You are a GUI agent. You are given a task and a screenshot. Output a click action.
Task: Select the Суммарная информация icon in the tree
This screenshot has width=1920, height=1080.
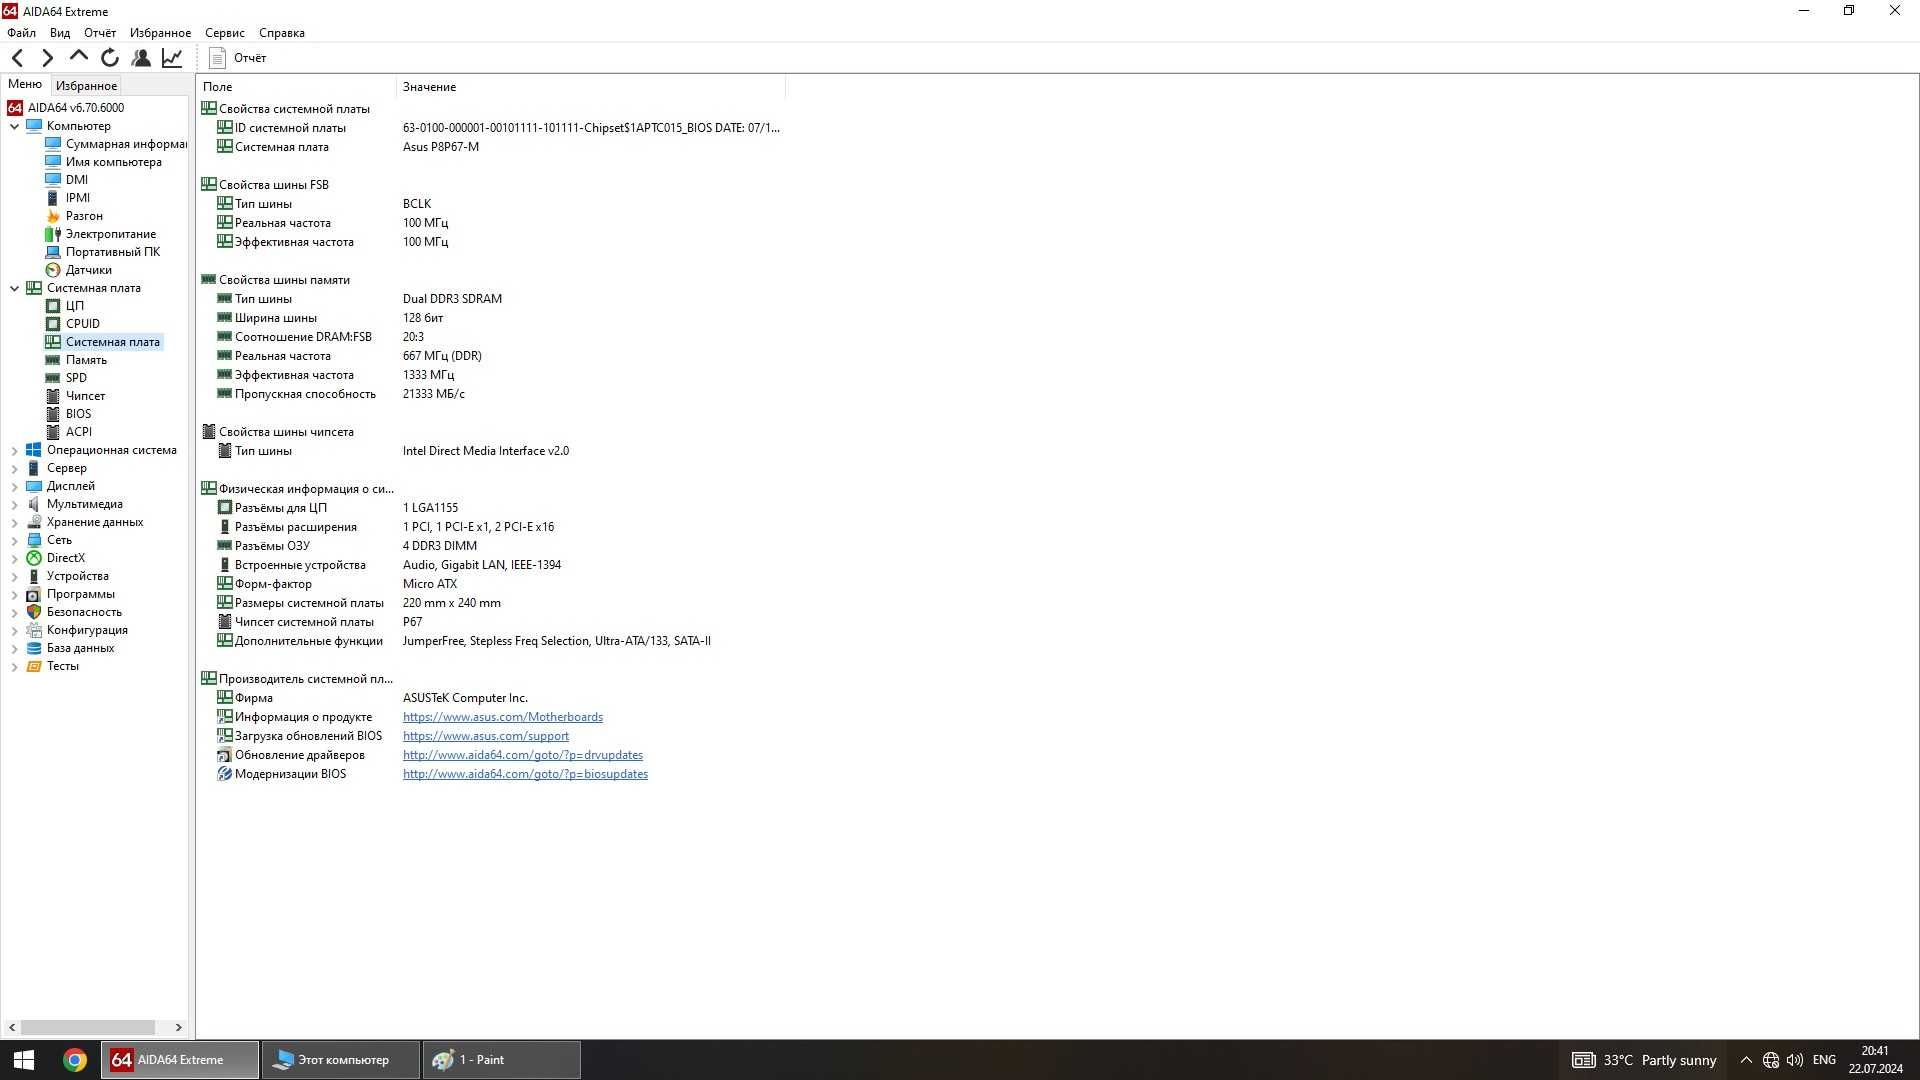point(53,144)
